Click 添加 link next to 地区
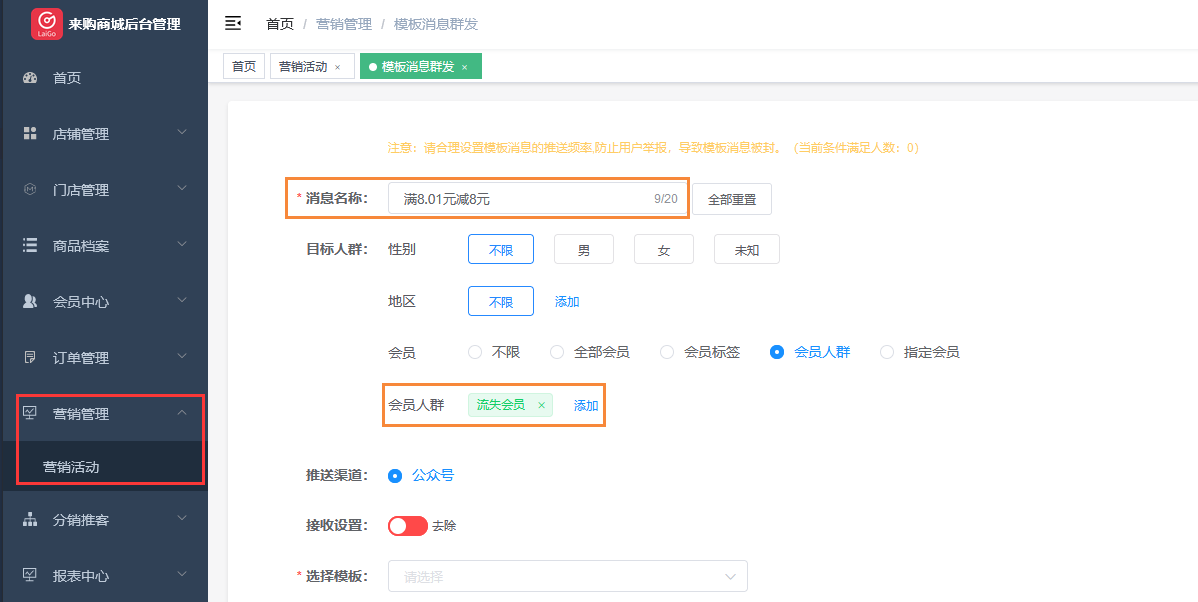 point(567,302)
